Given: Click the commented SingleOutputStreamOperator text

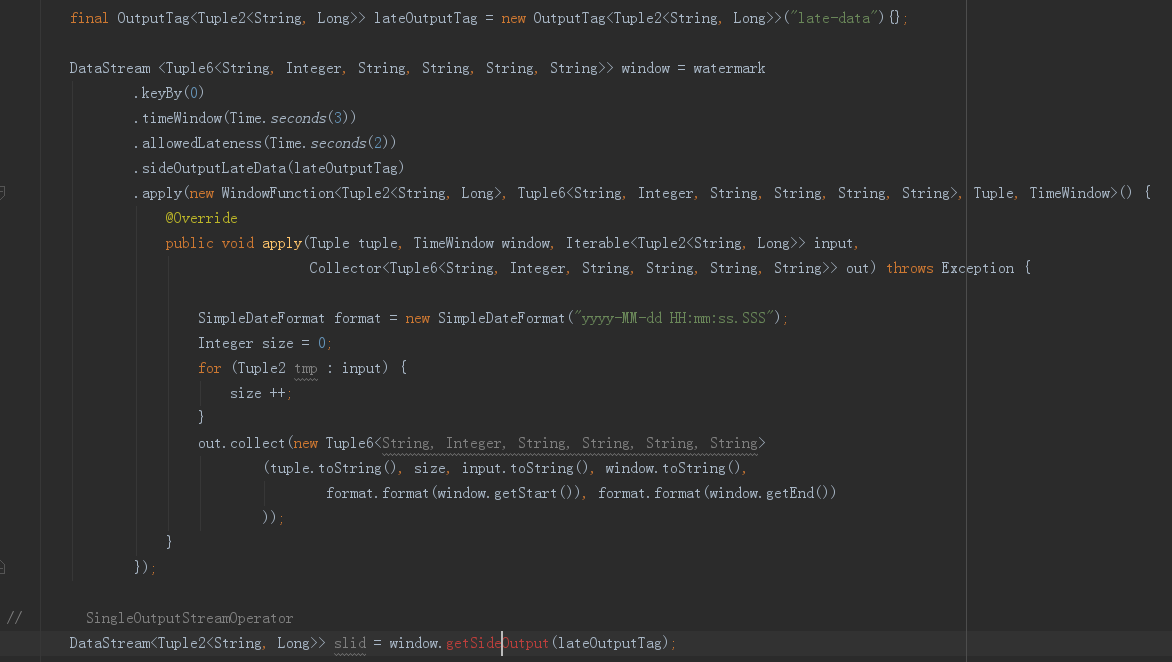Looking at the screenshot, I should tap(189, 618).
